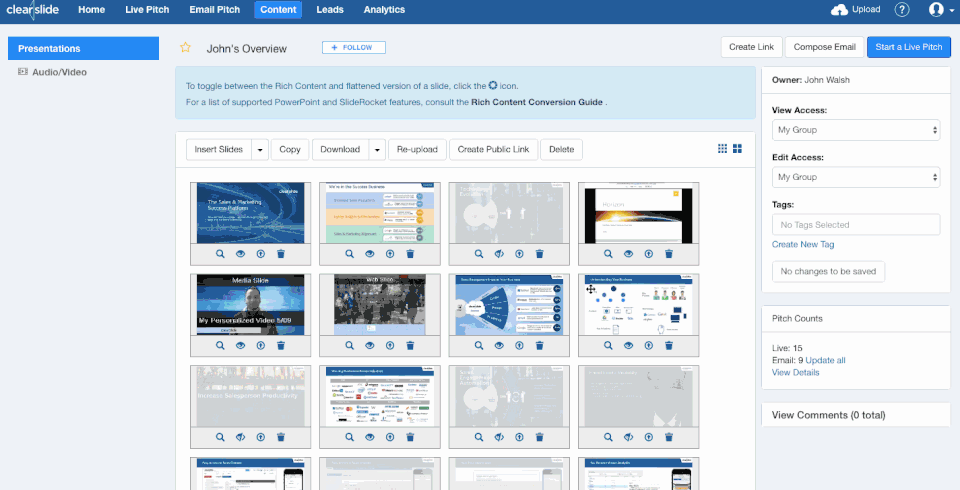The image size is (960, 490).
Task: Copy the presentation
Action: [290, 149]
